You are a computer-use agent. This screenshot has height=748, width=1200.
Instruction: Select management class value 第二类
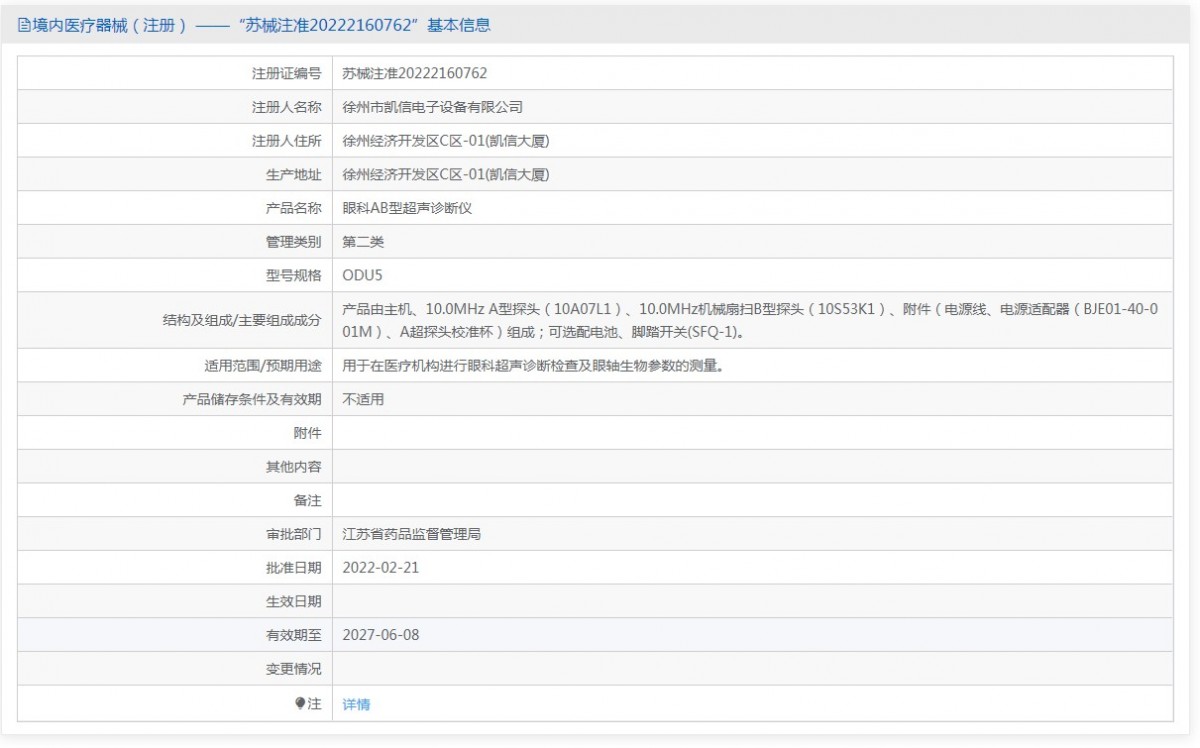[x=363, y=242]
